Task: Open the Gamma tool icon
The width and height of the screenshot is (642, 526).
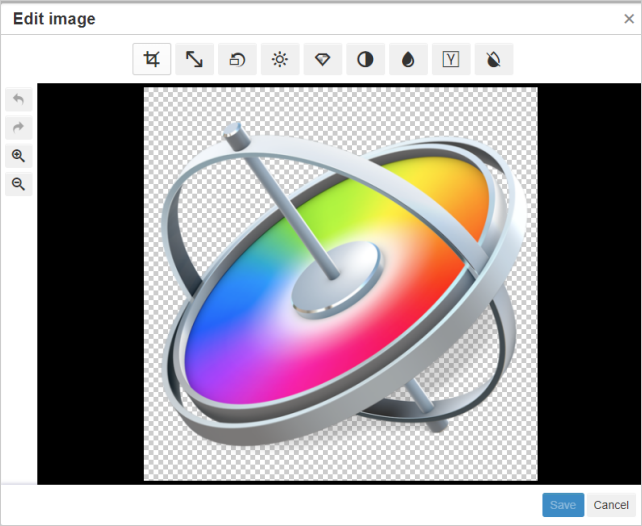Action: pyautogui.click(x=451, y=59)
